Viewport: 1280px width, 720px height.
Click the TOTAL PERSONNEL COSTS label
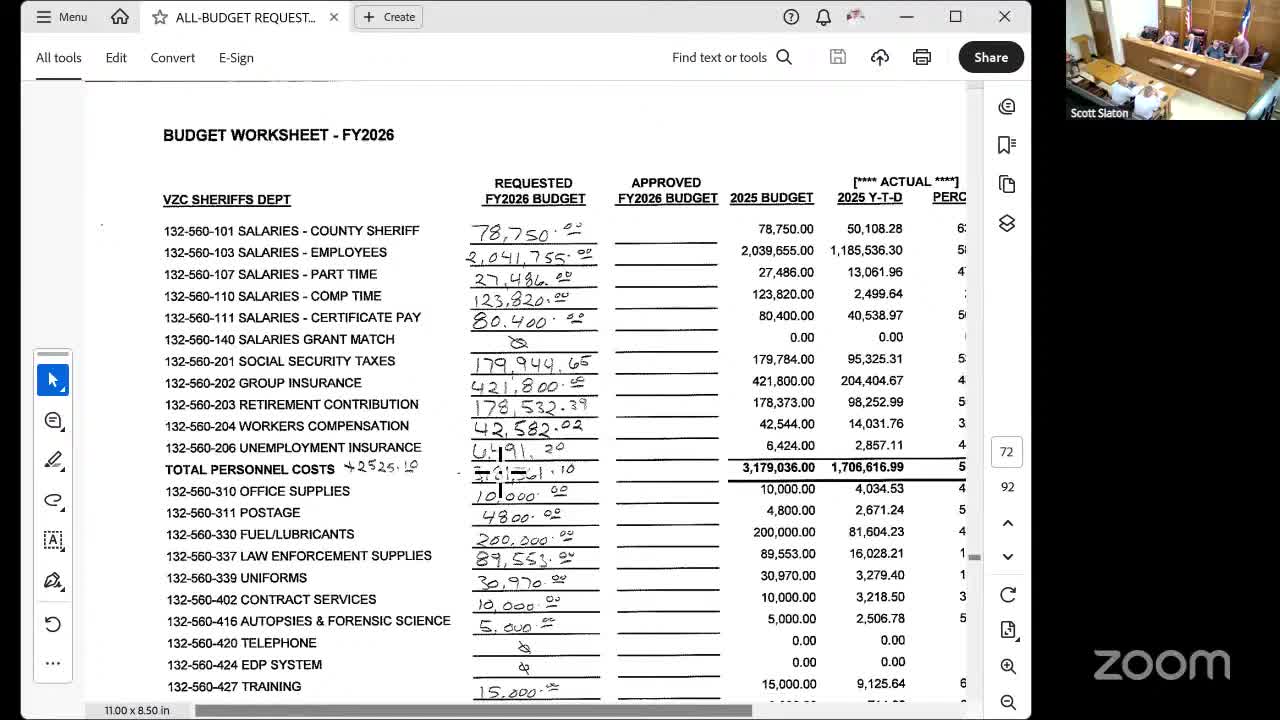pos(250,470)
